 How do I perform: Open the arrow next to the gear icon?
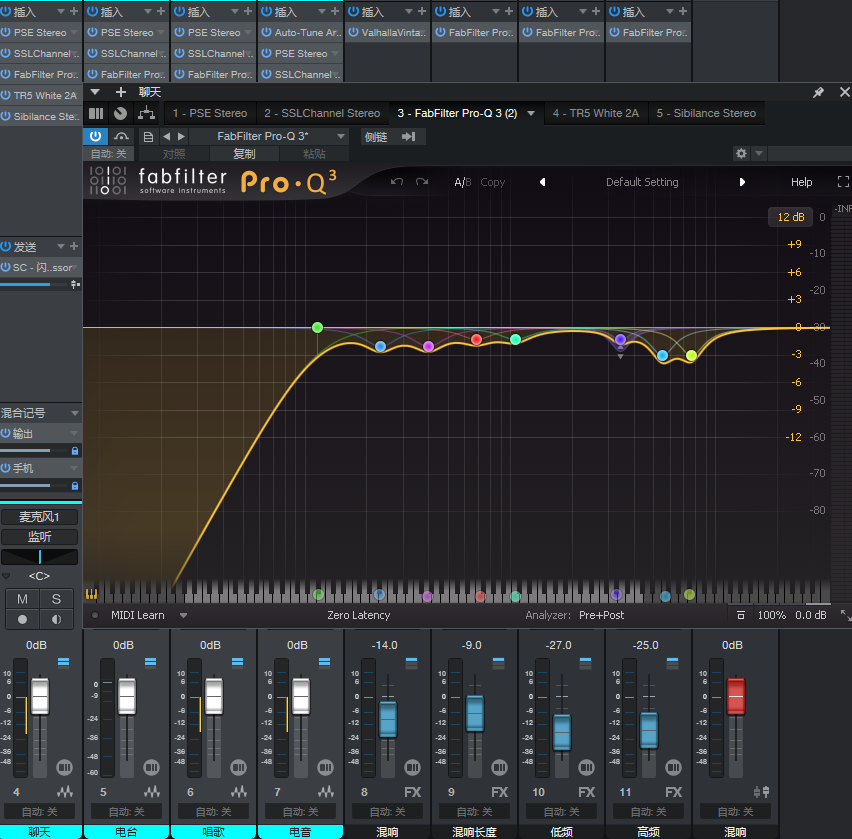click(x=759, y=154)
